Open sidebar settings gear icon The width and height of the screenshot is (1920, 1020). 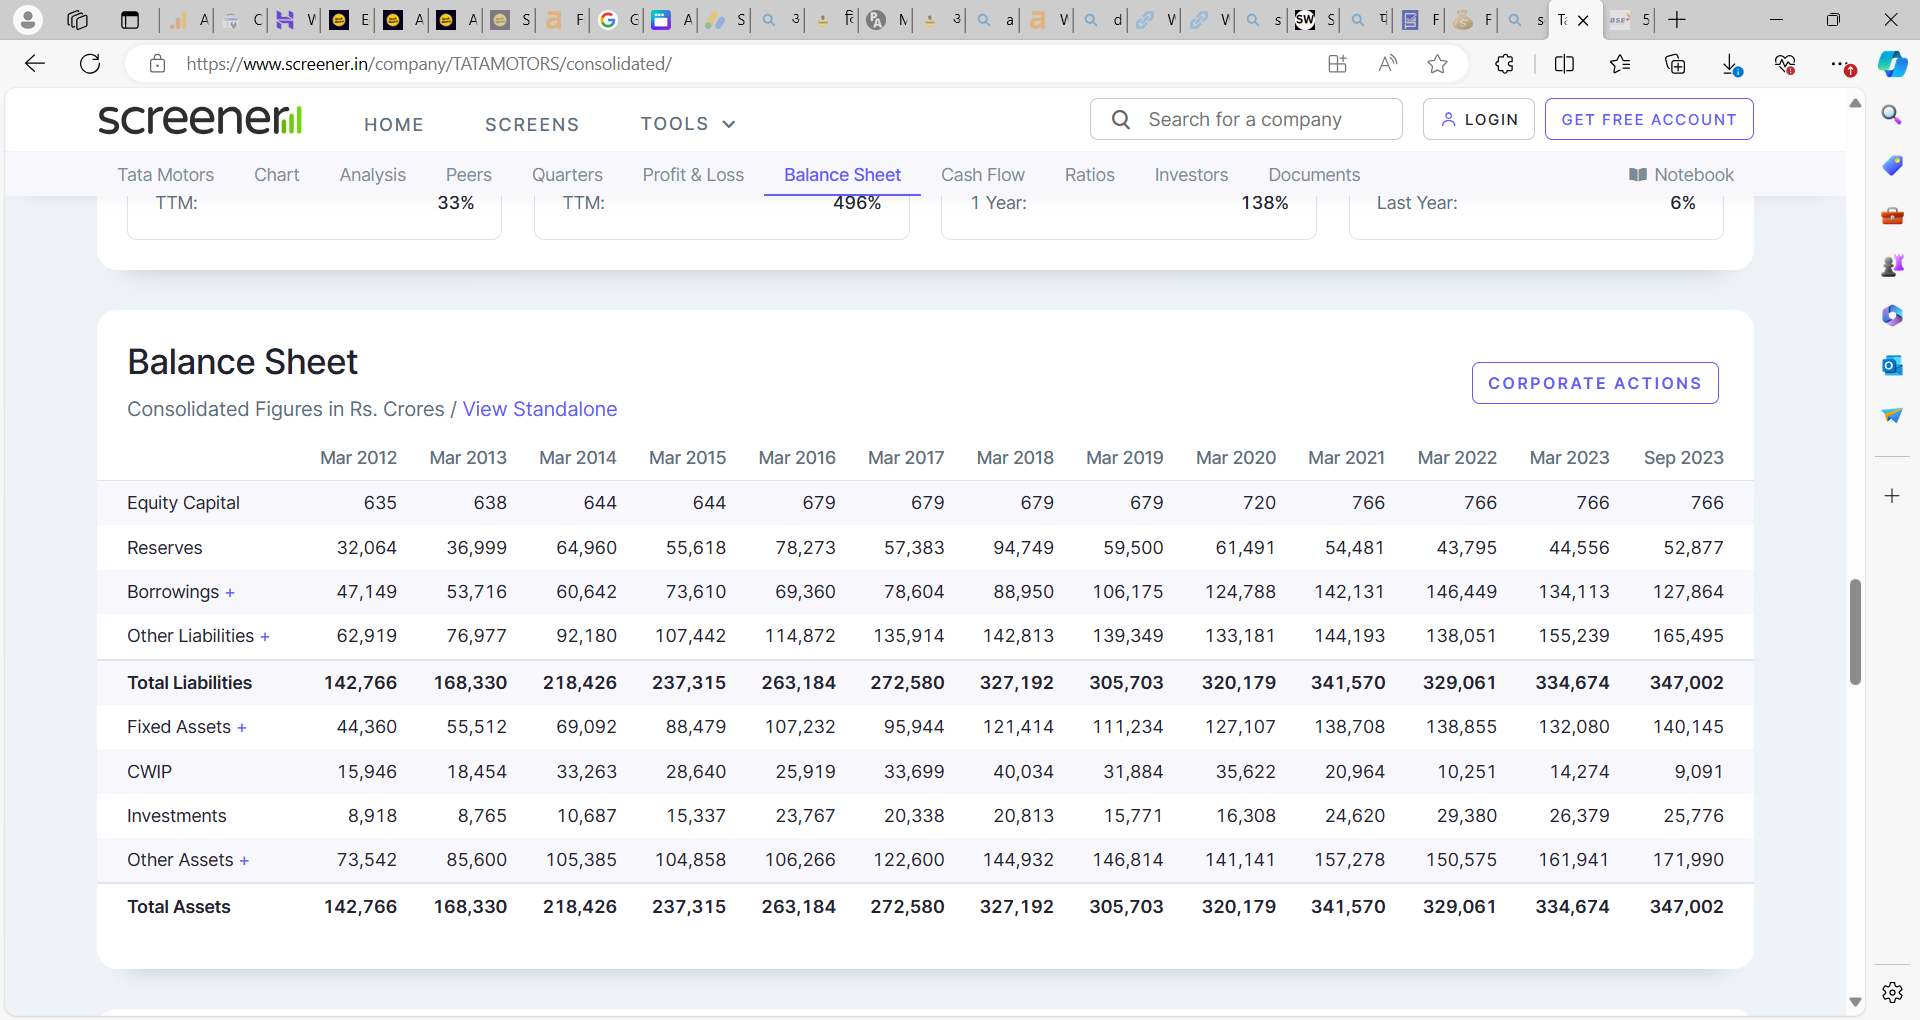tap(1892, 992)
